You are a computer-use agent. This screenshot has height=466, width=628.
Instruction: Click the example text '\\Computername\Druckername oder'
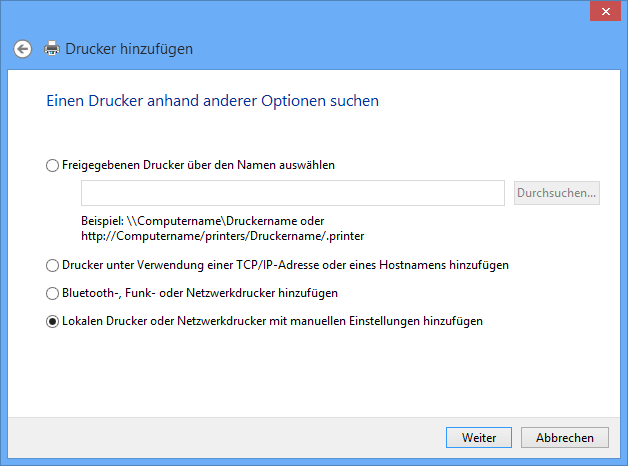[225, 221]
